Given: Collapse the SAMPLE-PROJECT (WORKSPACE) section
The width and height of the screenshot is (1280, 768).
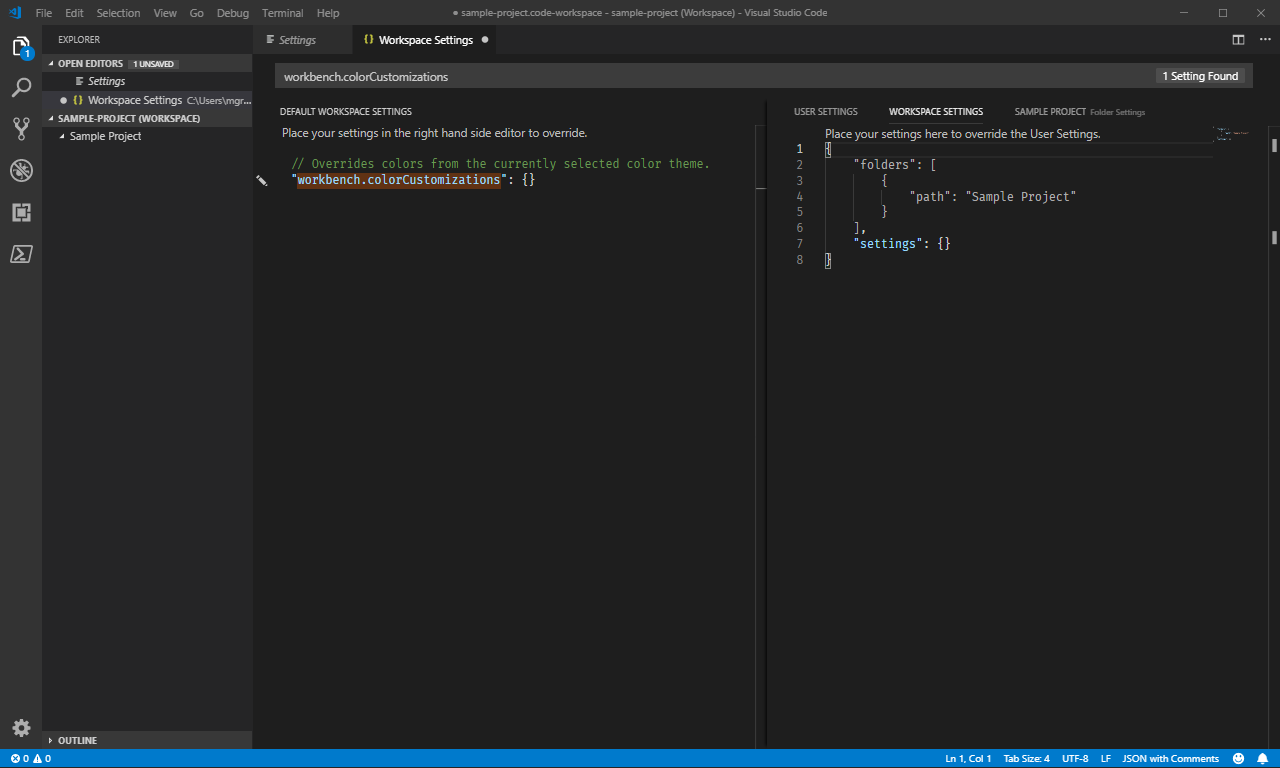Looking at the screenshot, I should pyautogui.click(x=146, y=118).
